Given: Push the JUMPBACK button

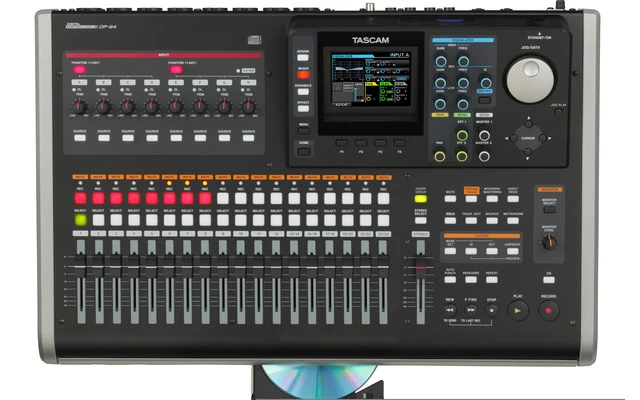Looking at the screenshot, I should 513,251.
